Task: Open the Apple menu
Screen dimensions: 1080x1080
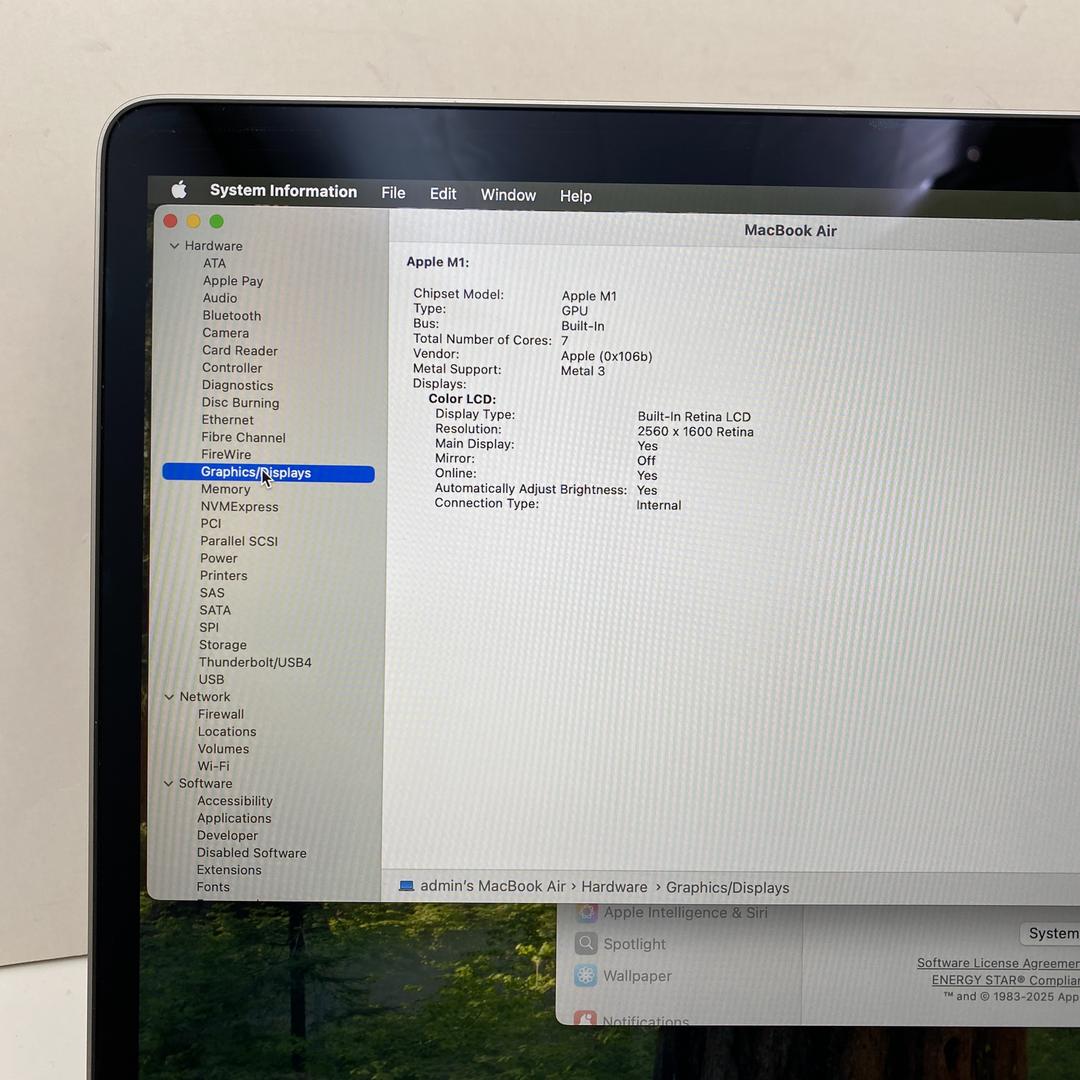Action: [179, 190]
